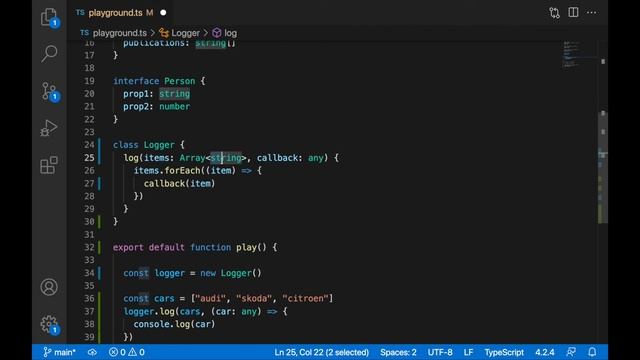
Task: Open More Actions ellipsis menu
Action: pyautogui.click(x=591, y=13)
